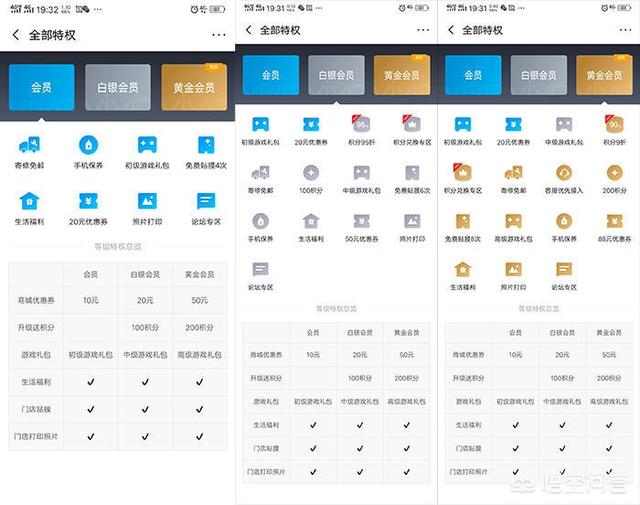
Task: Tap the 免费贴膜4次 icon
Action: [x=206, y=146]
